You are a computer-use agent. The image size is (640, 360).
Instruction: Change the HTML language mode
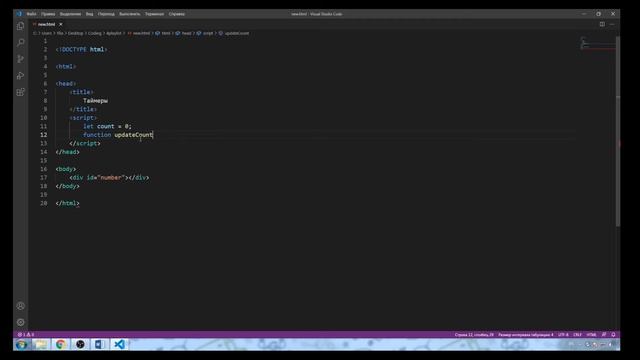[x=591, y=334]
